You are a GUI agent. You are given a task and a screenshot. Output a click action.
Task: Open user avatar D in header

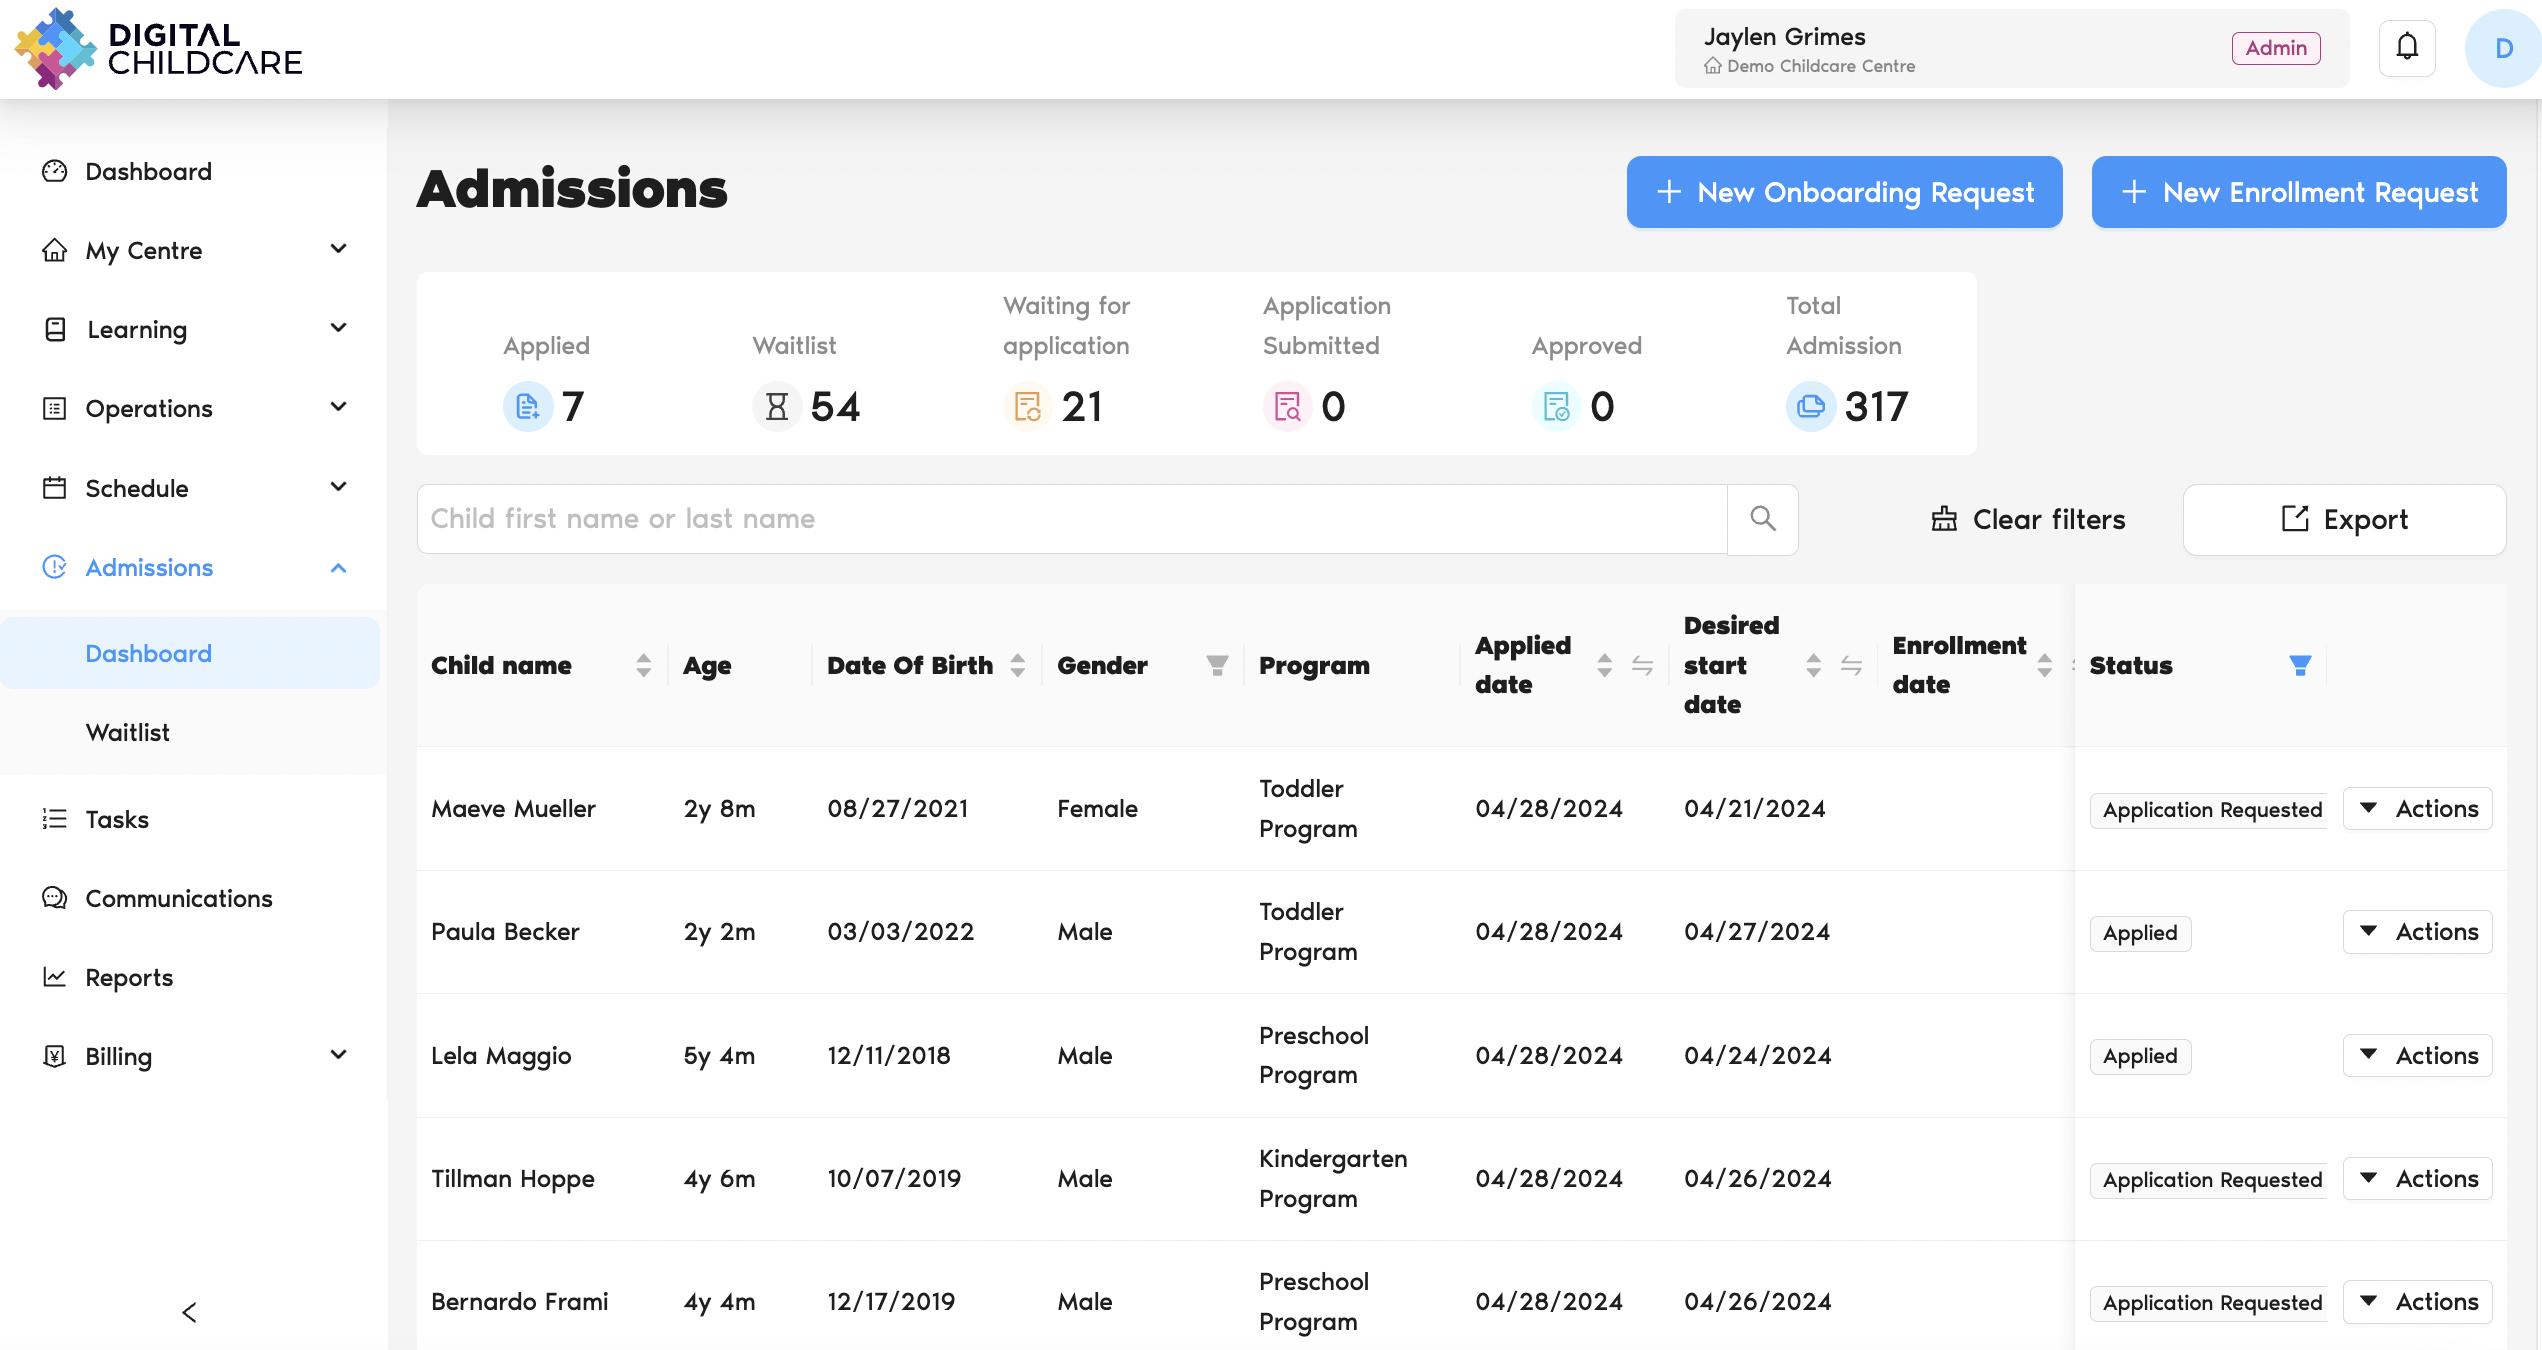point(2502,48)
